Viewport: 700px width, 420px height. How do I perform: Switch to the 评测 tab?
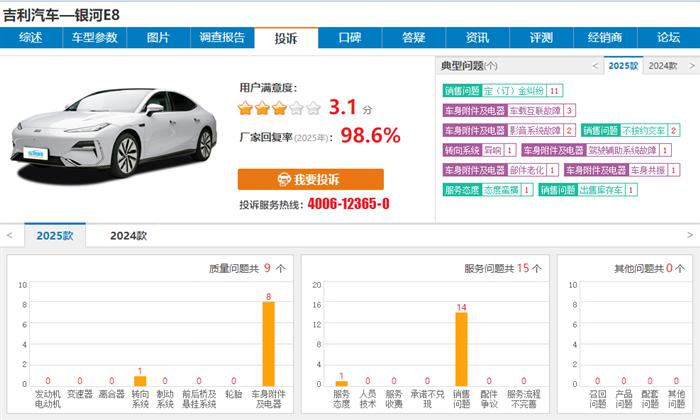[x=542, y=37]
